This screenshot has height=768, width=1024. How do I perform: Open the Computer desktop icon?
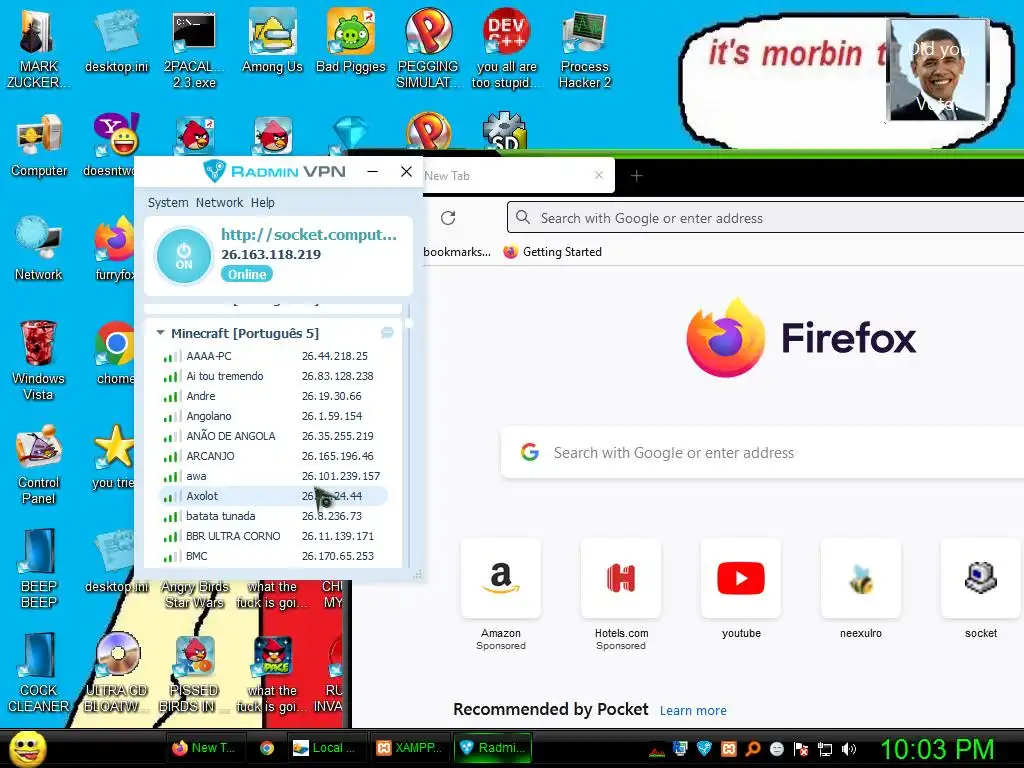39,145
